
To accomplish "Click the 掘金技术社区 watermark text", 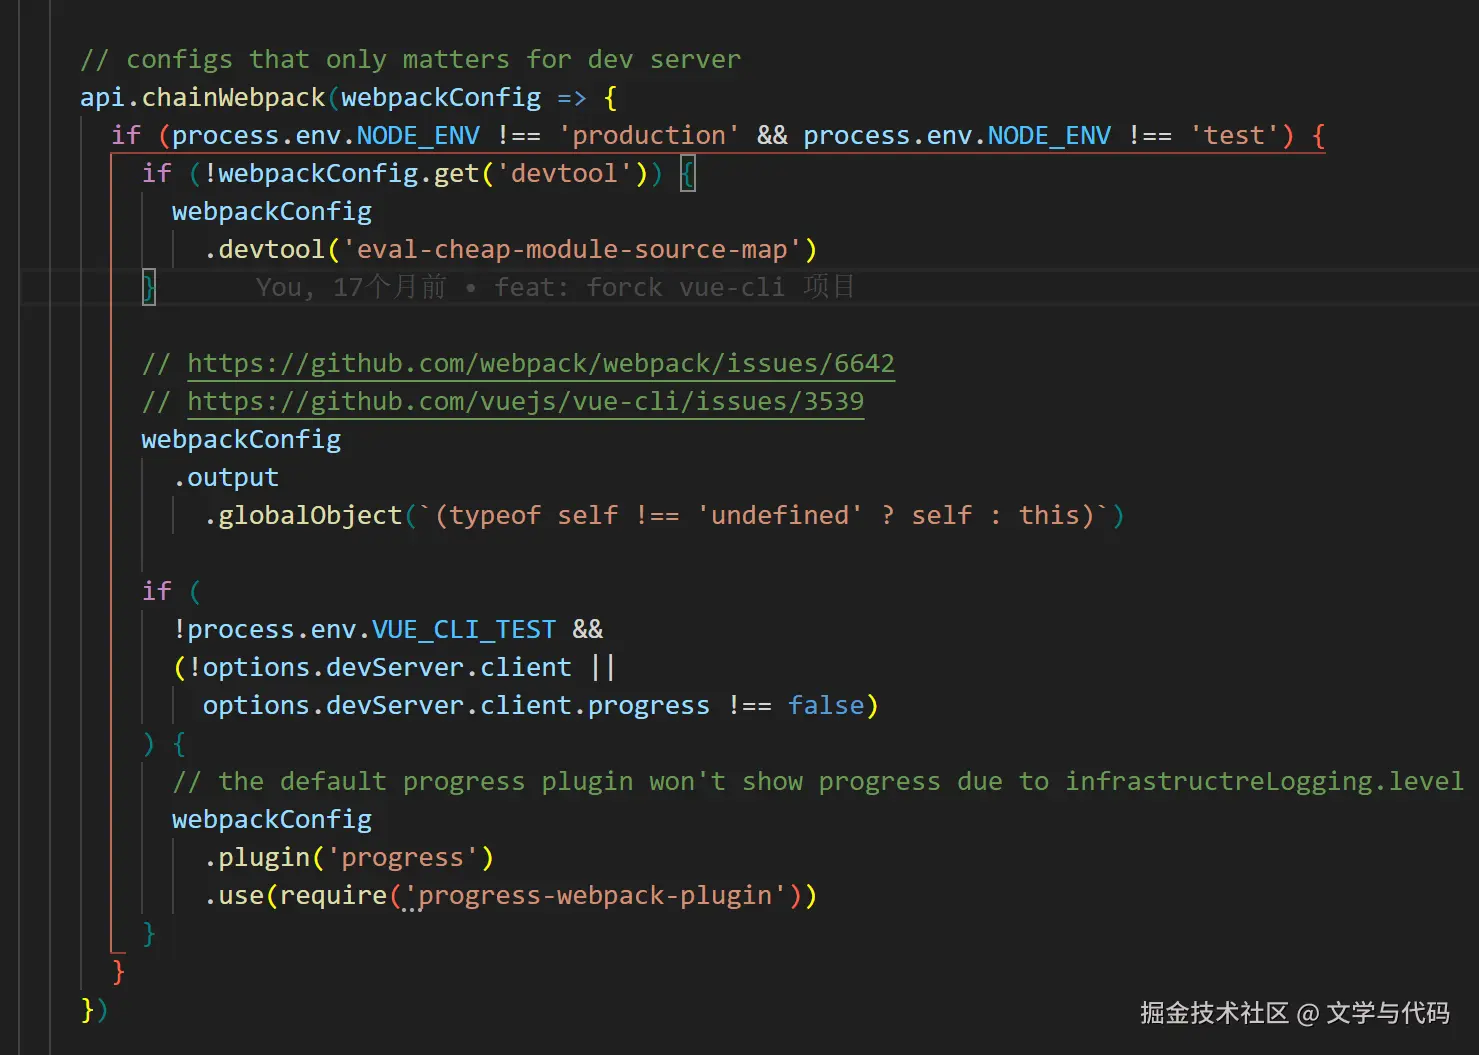I will pos(1214,1013).
